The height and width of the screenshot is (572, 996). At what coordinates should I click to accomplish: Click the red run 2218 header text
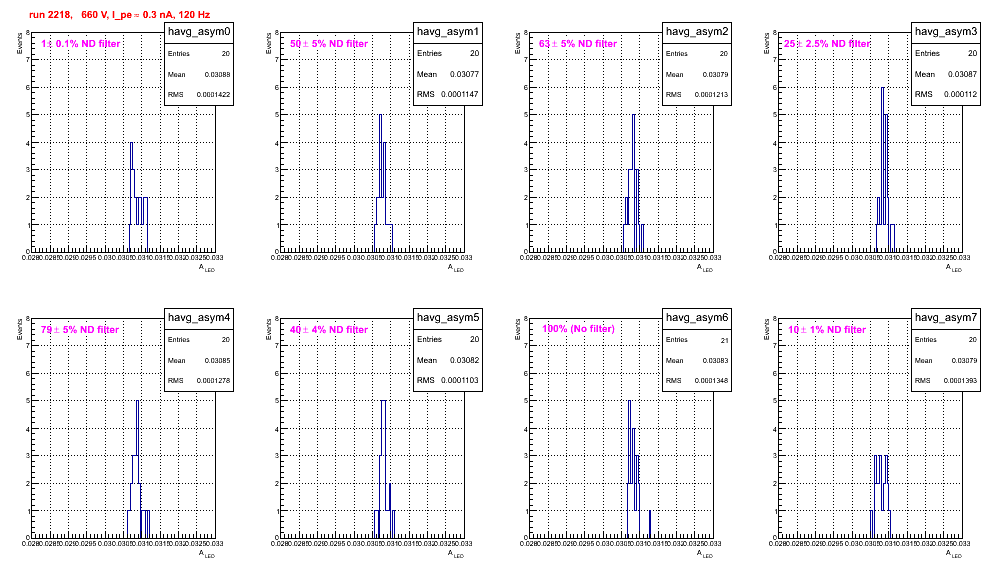(119, 15)
